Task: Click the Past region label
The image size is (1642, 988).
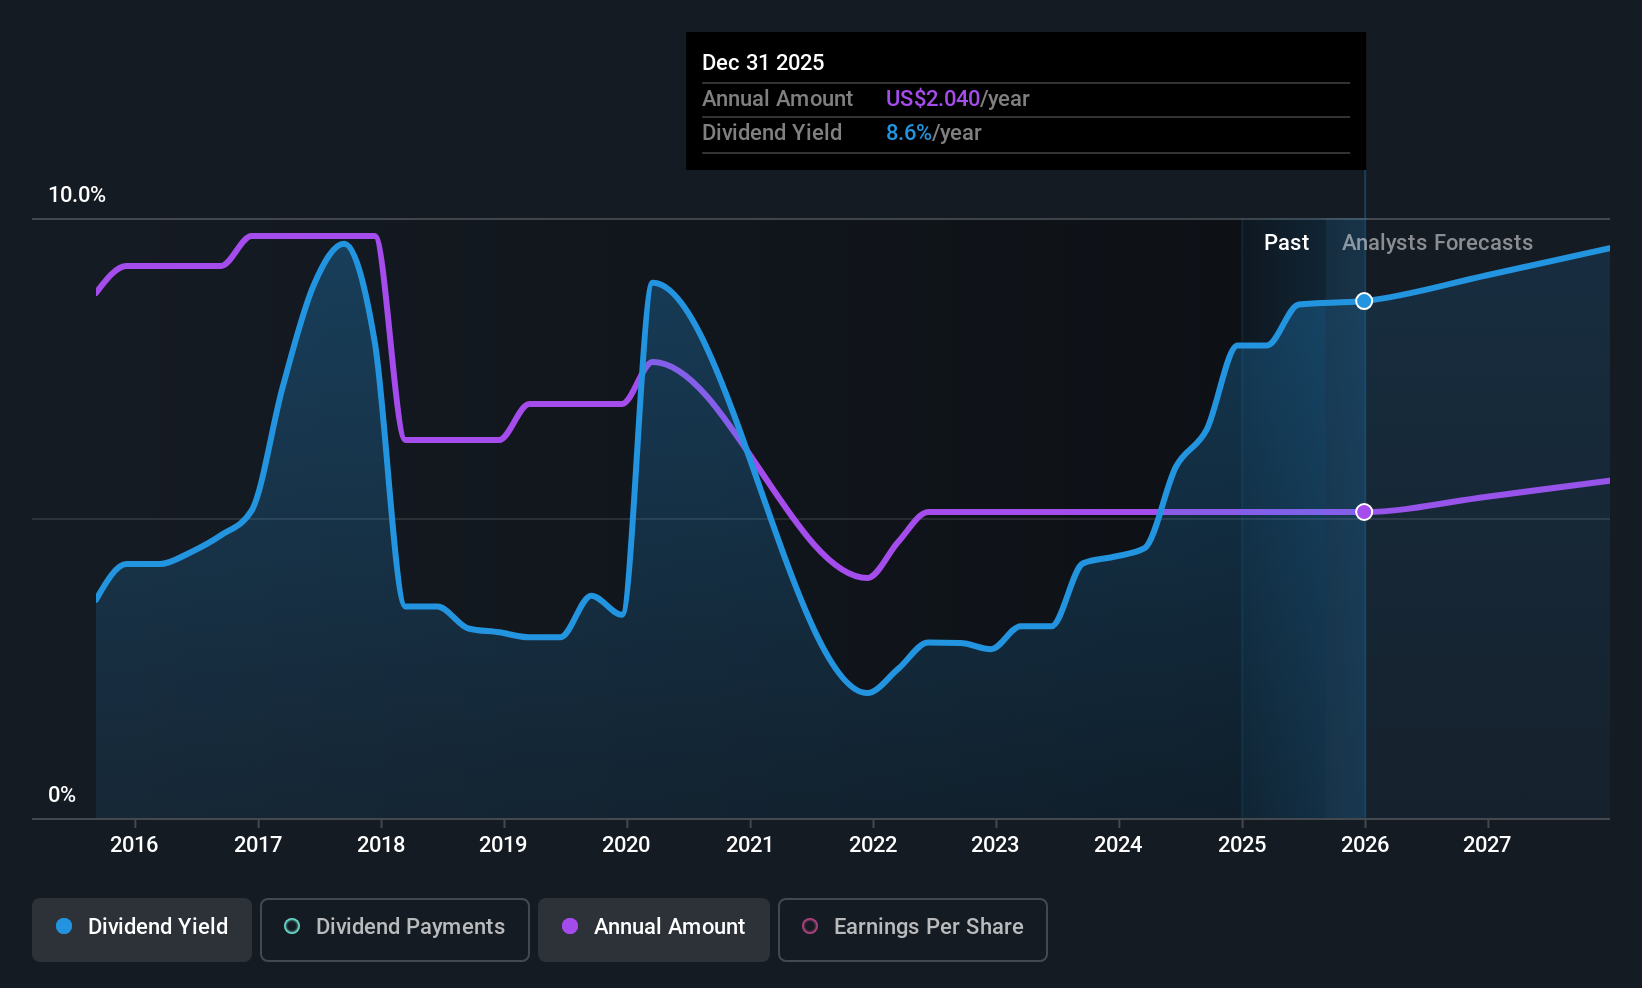Action: 1286,243
